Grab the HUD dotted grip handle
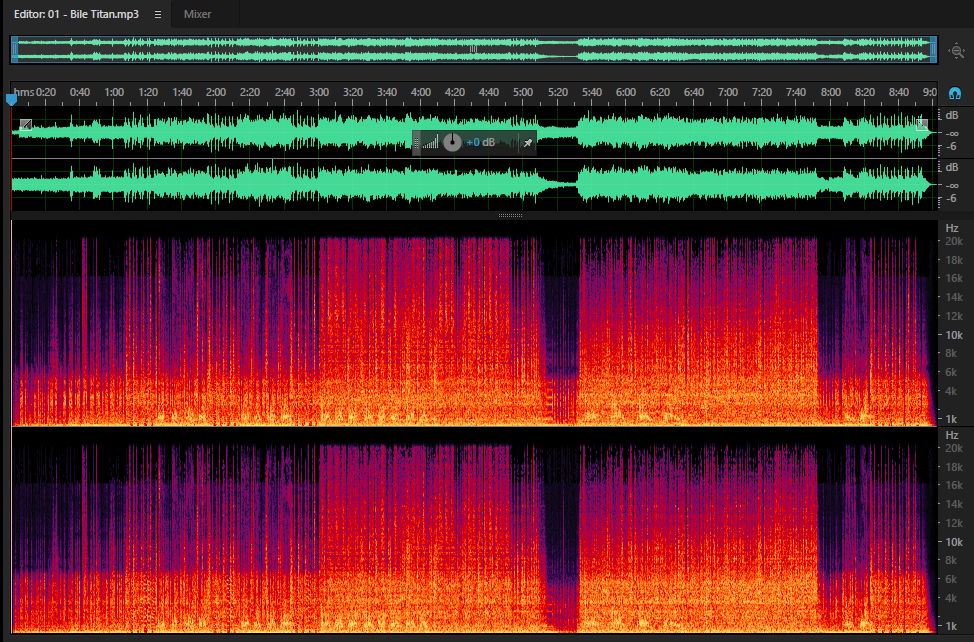The height and width of the screenshot is (642, 974). click(x=416, y=143)
